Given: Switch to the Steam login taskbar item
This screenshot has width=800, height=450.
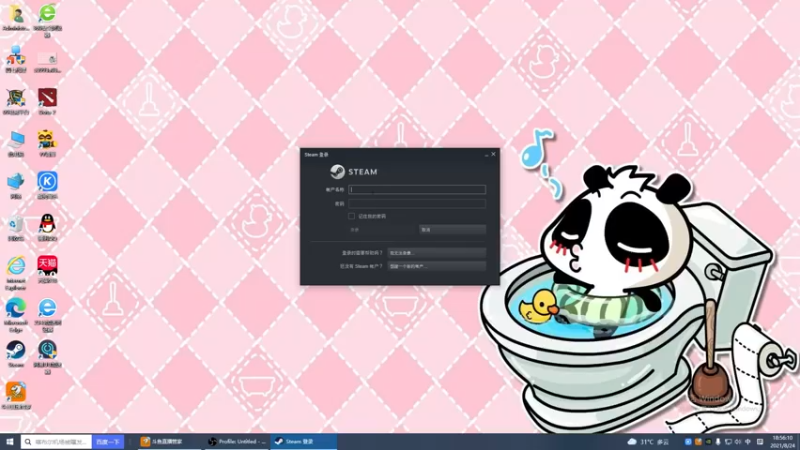Looking at the screenshot, I should (303, 442).
